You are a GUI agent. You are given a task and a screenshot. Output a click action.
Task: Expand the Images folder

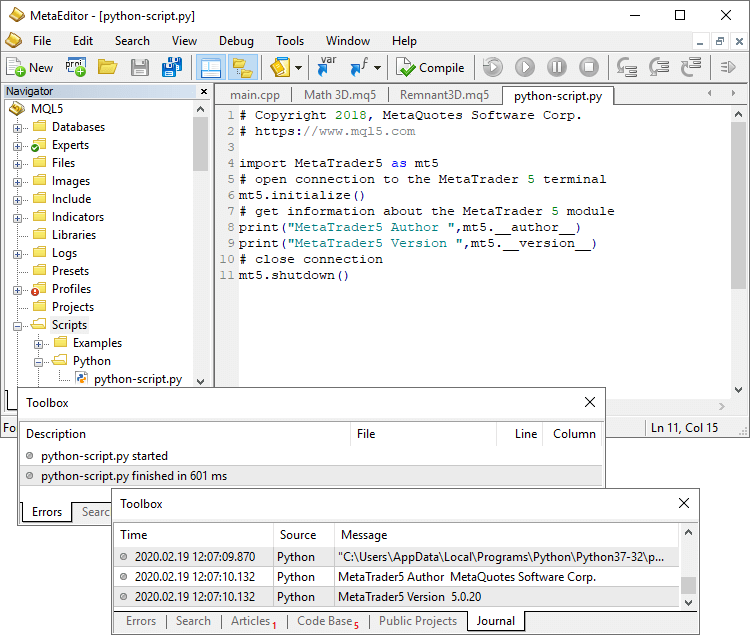[17, 182]
